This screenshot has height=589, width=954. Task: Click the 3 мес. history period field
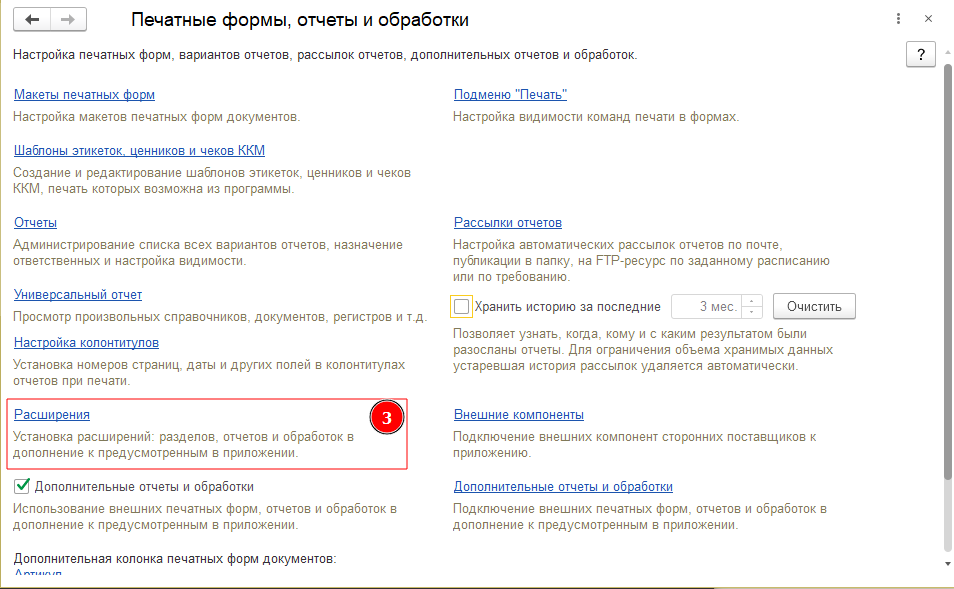[x=706, y=307]
